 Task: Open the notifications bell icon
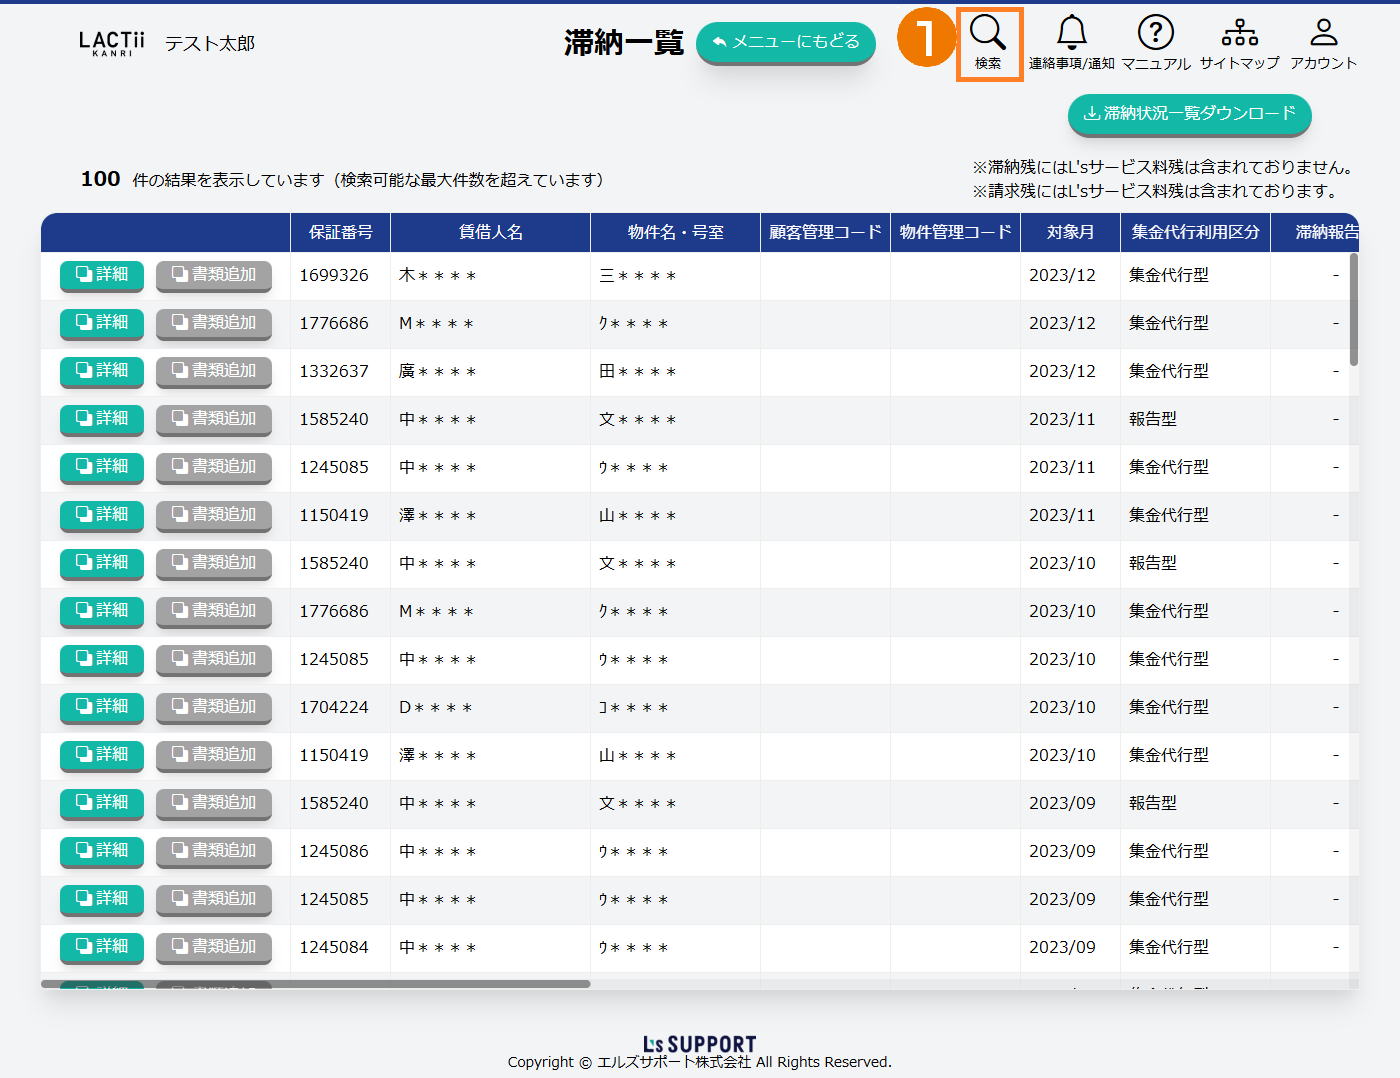point(1071,34)
